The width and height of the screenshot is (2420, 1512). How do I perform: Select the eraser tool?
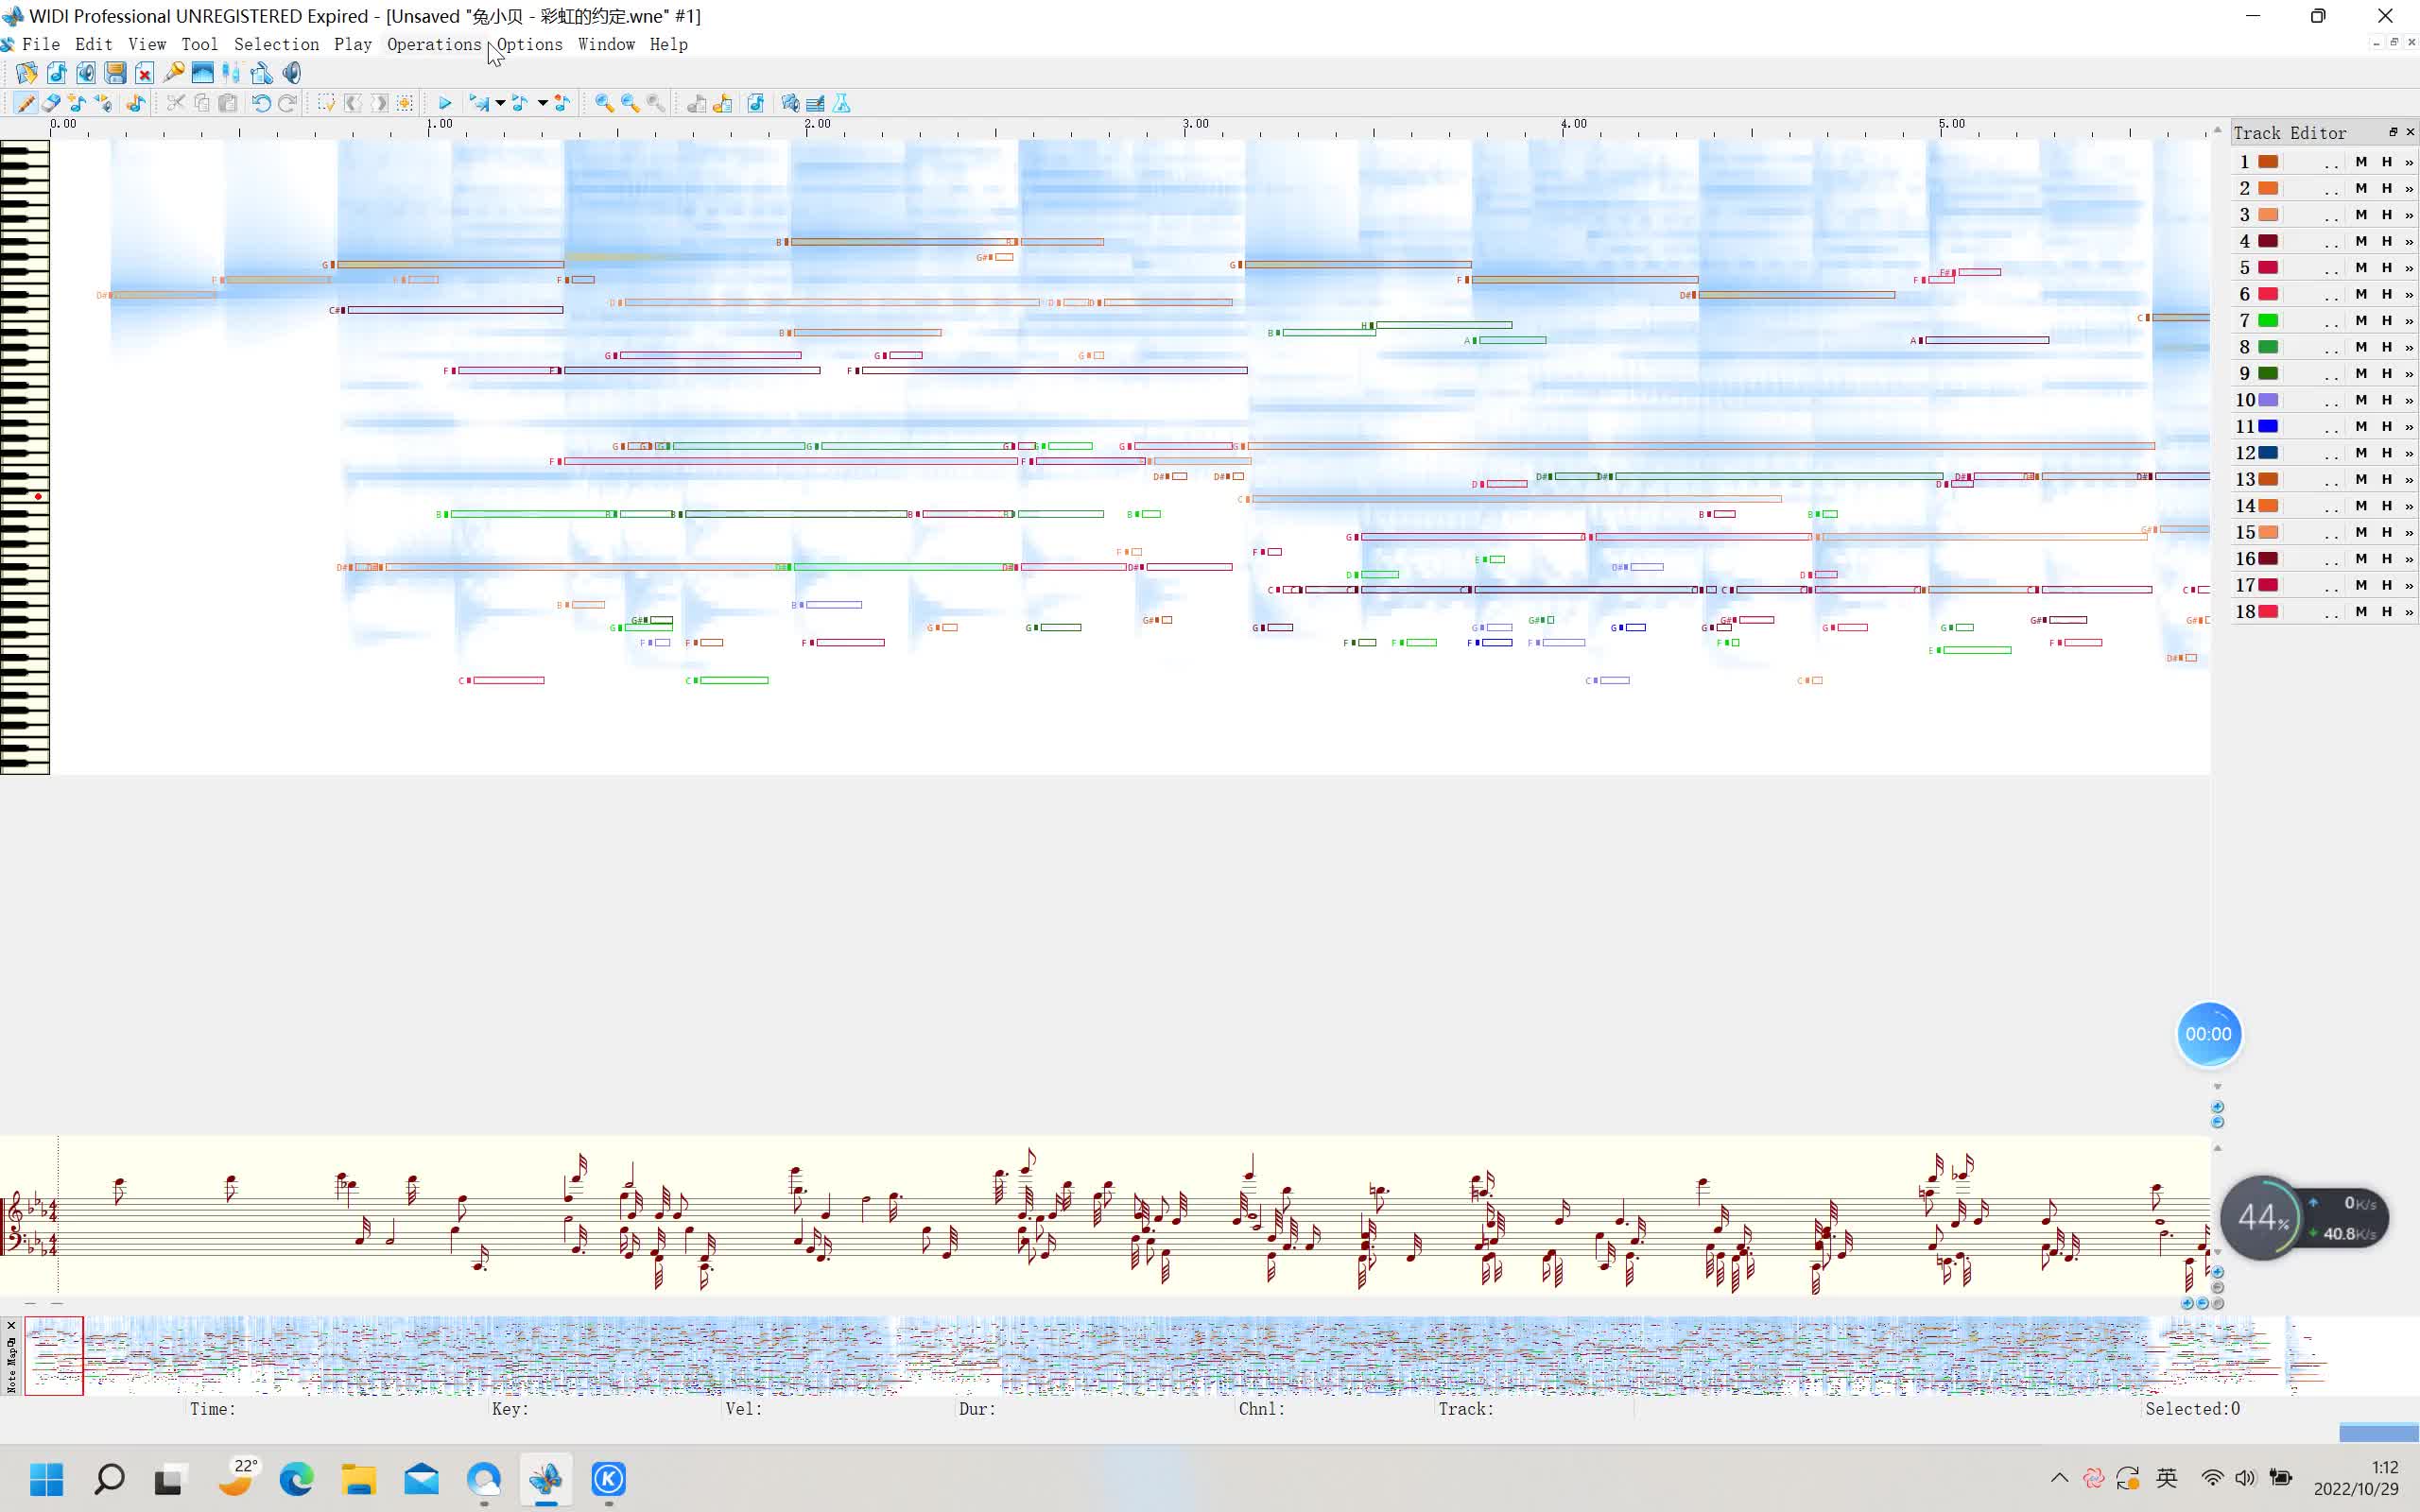[x=51, y=103]
